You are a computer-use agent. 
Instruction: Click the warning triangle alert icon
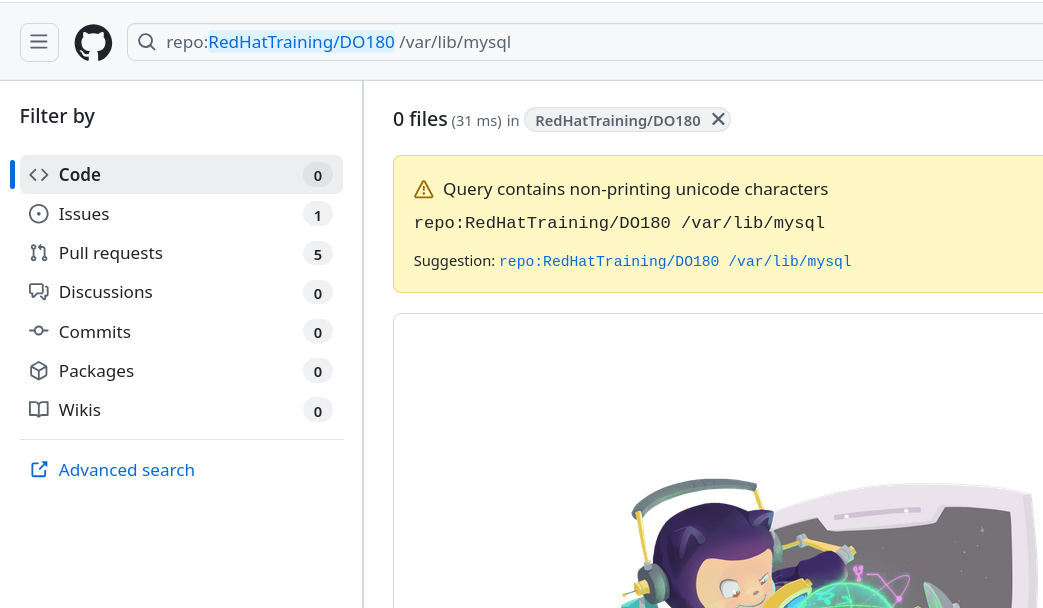[x=424, y=189]
